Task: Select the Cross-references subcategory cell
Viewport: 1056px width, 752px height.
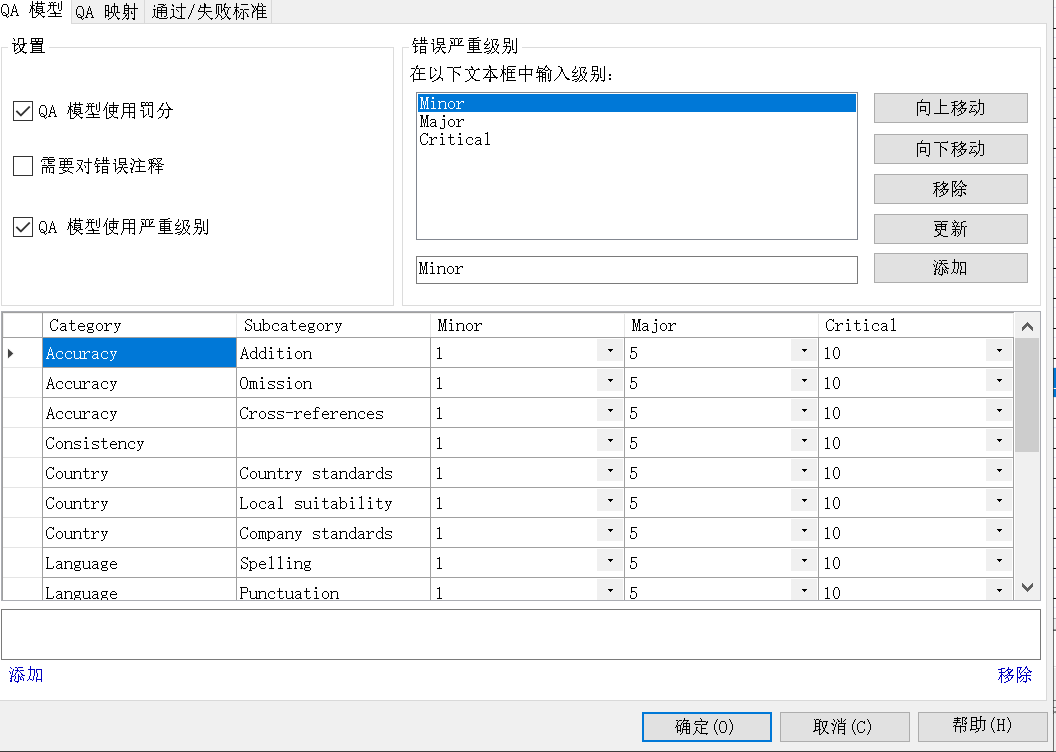Action: [333, 413]
